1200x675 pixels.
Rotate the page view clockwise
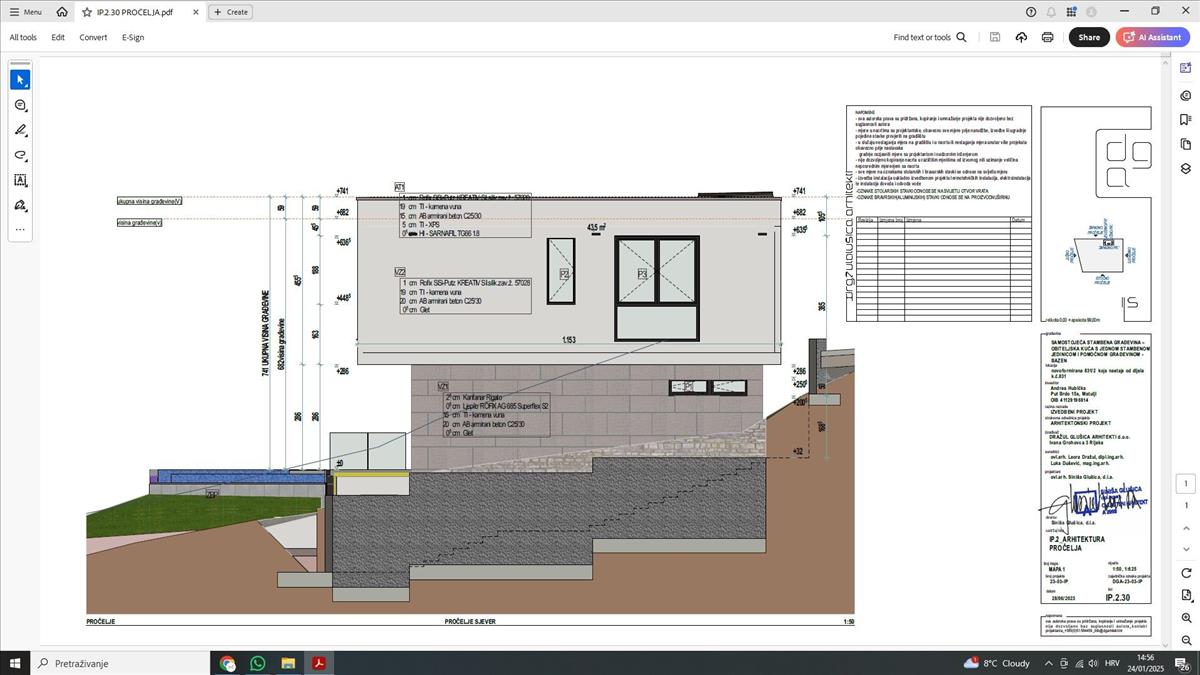pyautogui.click(x=1186, y=573)
